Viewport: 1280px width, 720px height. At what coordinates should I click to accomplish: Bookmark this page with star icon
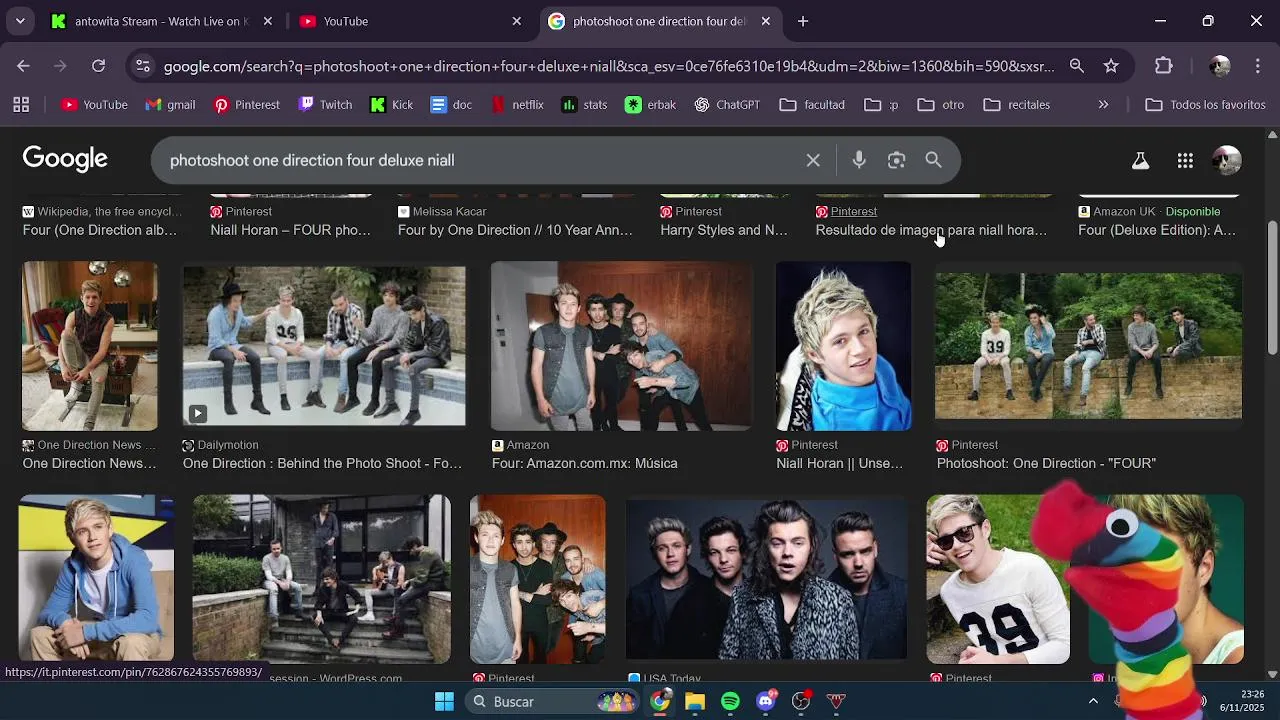click(1111, 66)
